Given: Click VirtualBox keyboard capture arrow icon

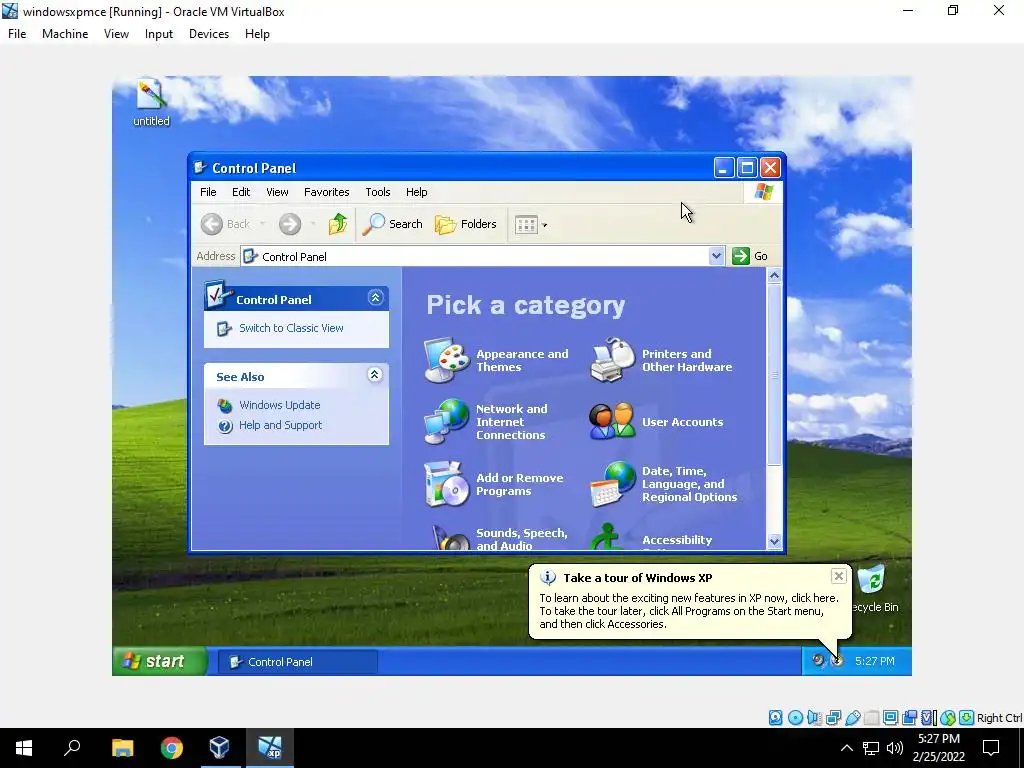Looking at the screenshot, I should click(x=967, y=718).
